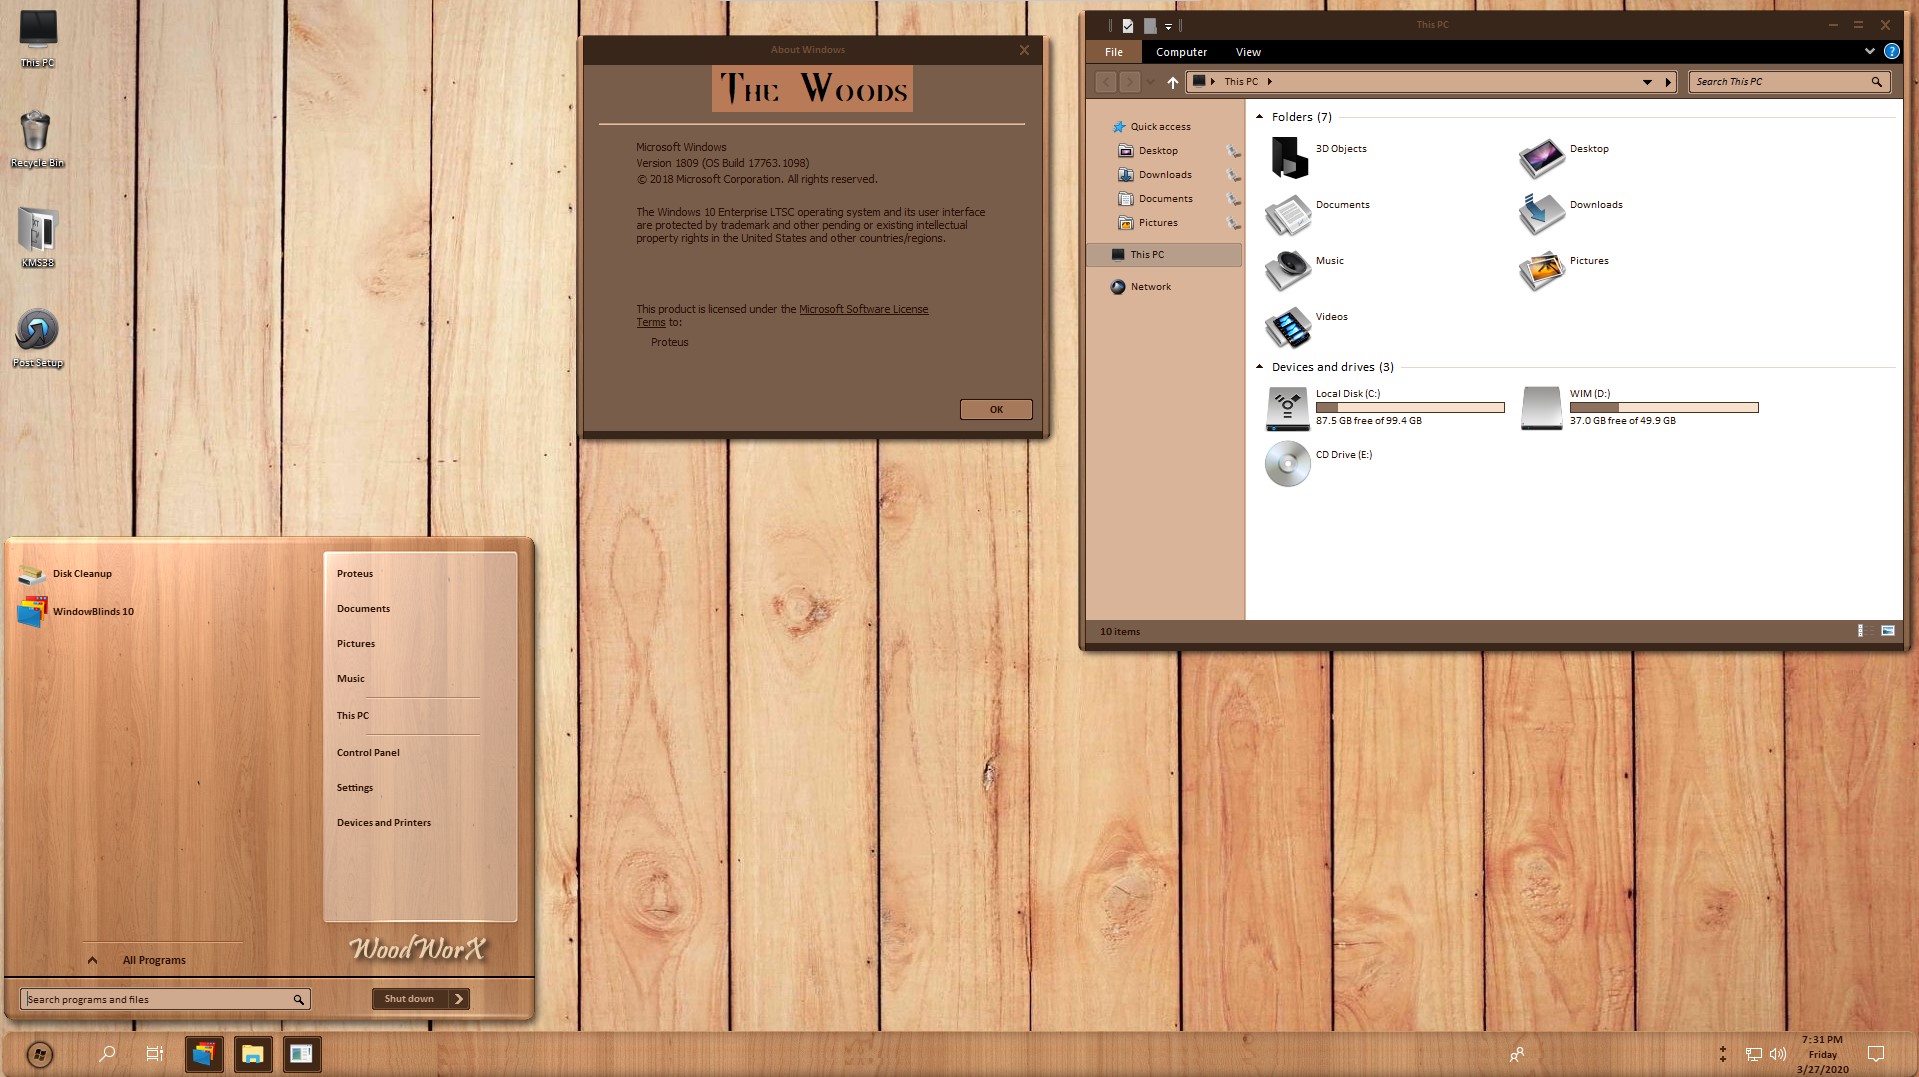Open WIM (D:) drive
This screenshot has width=1919, height=1077.
1640,407
